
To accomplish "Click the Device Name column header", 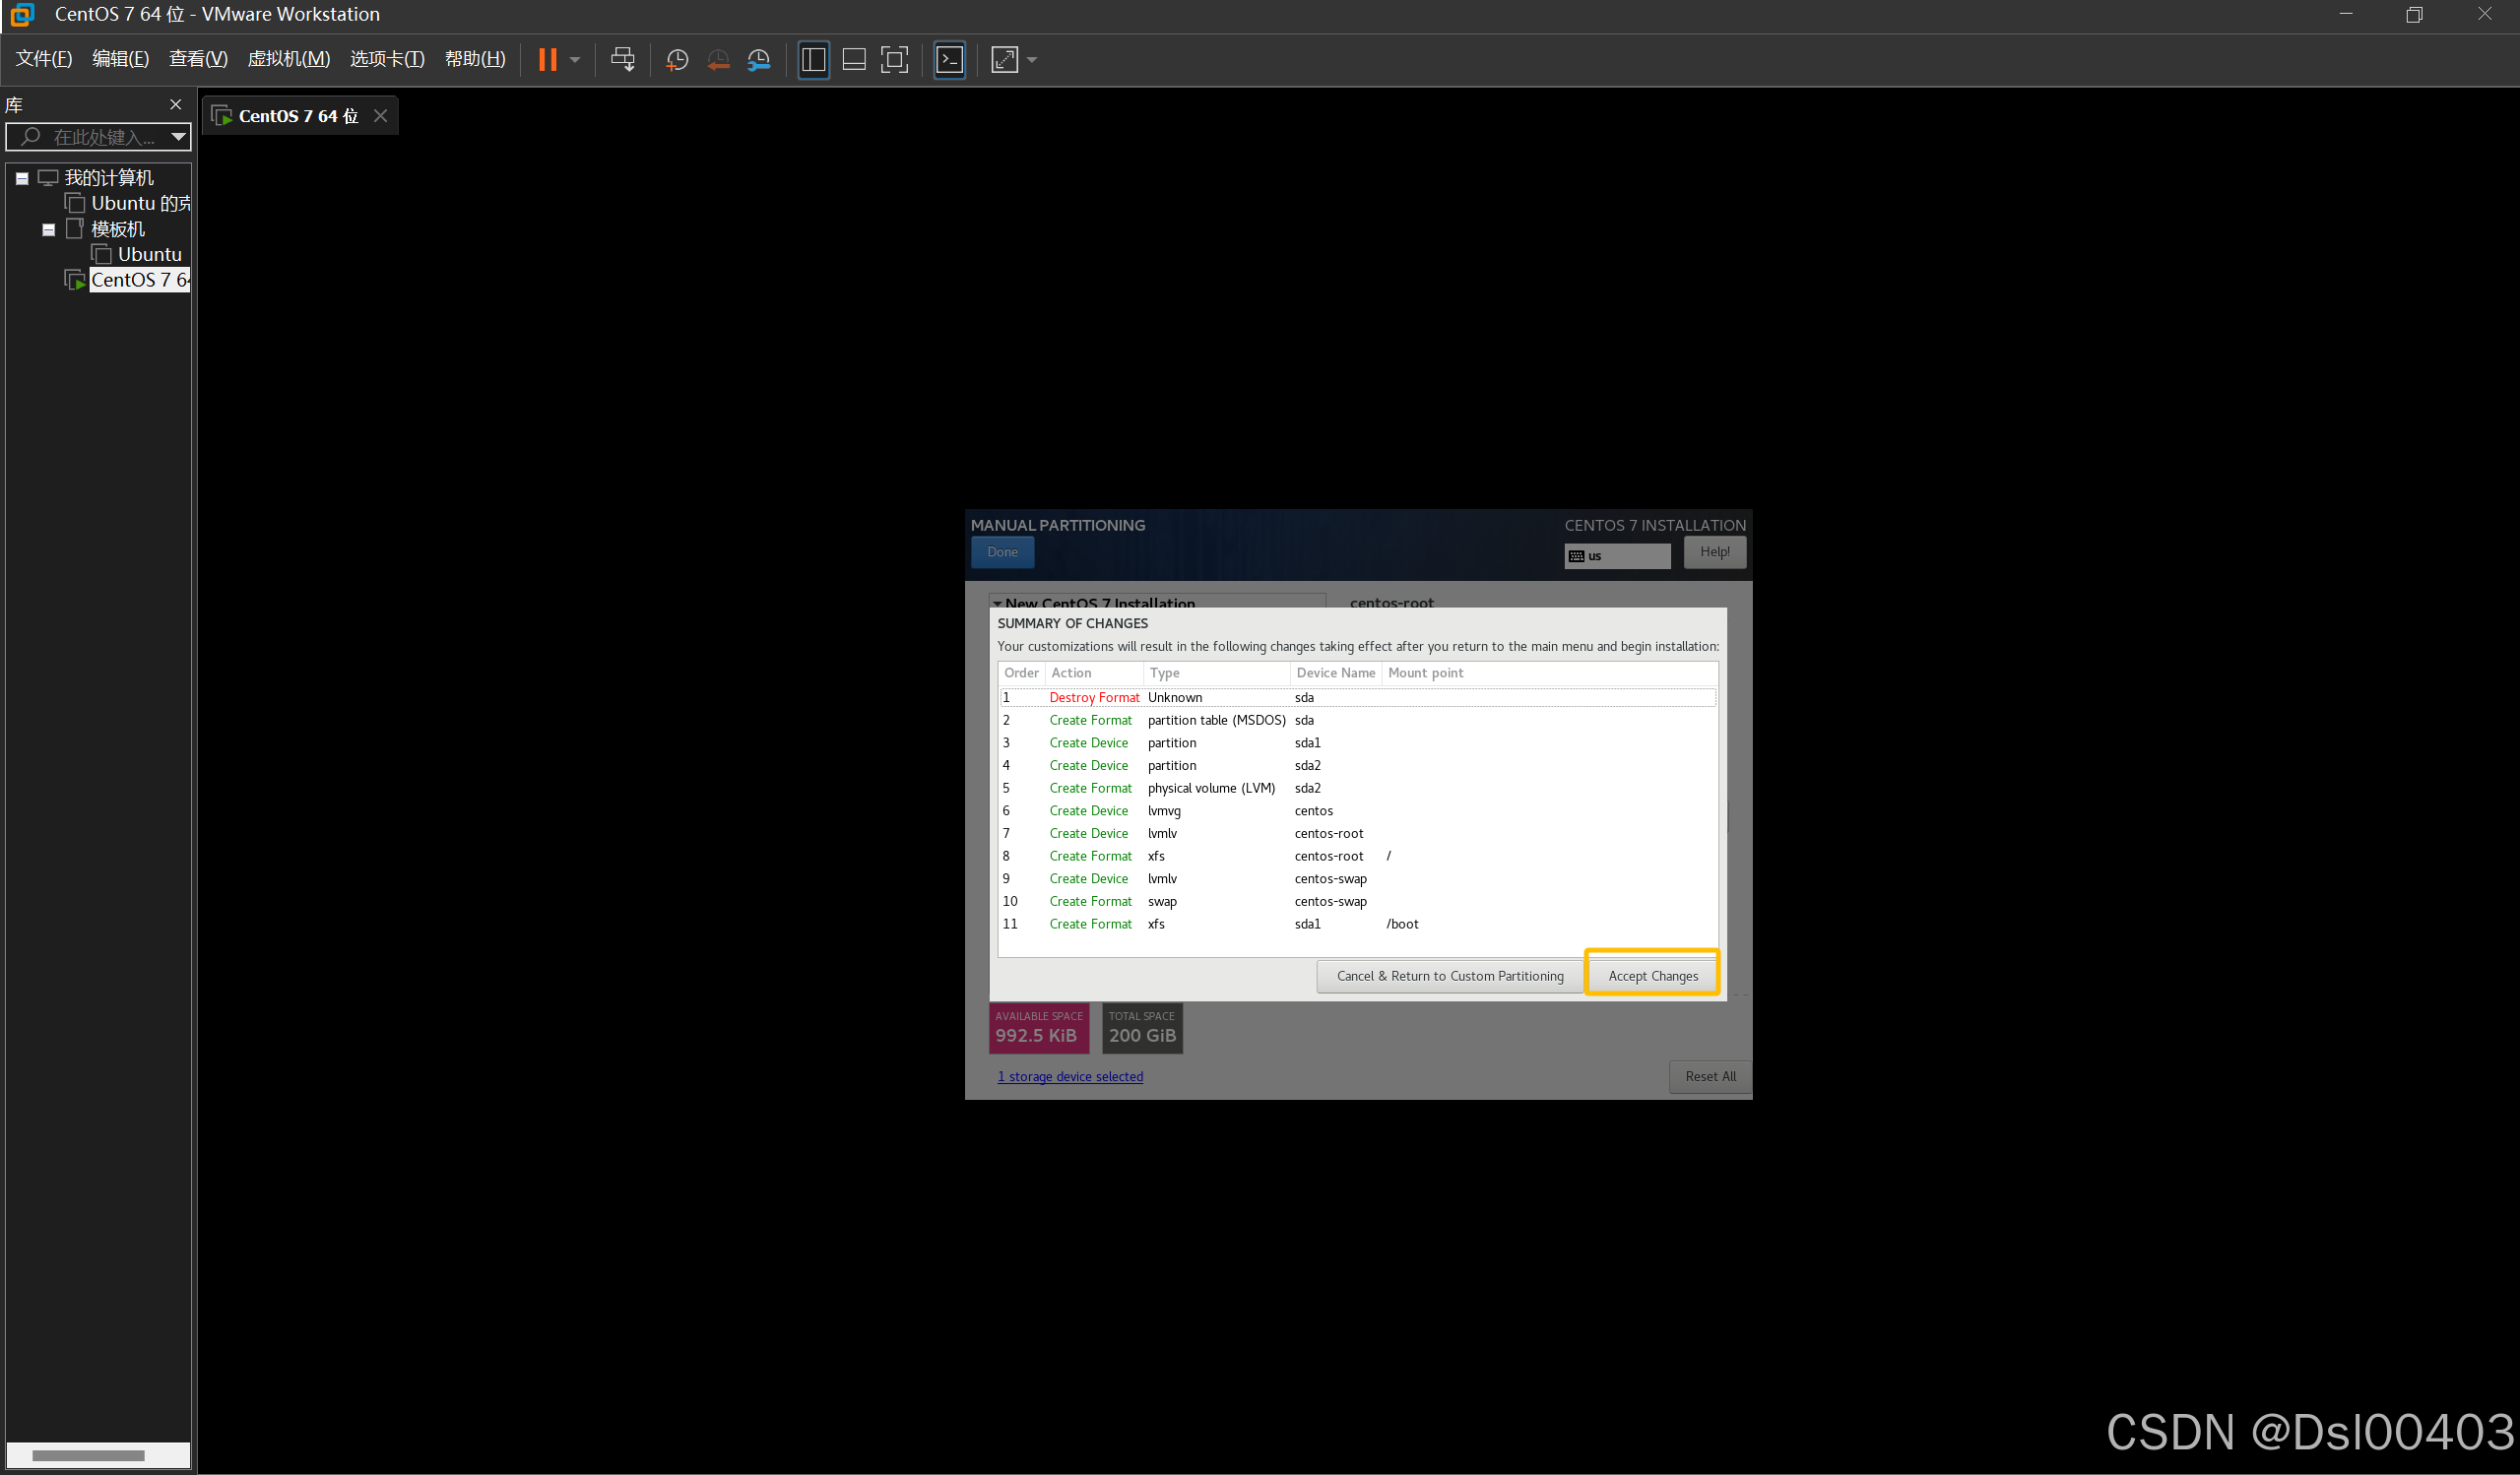I will (x=1335, y=673).
